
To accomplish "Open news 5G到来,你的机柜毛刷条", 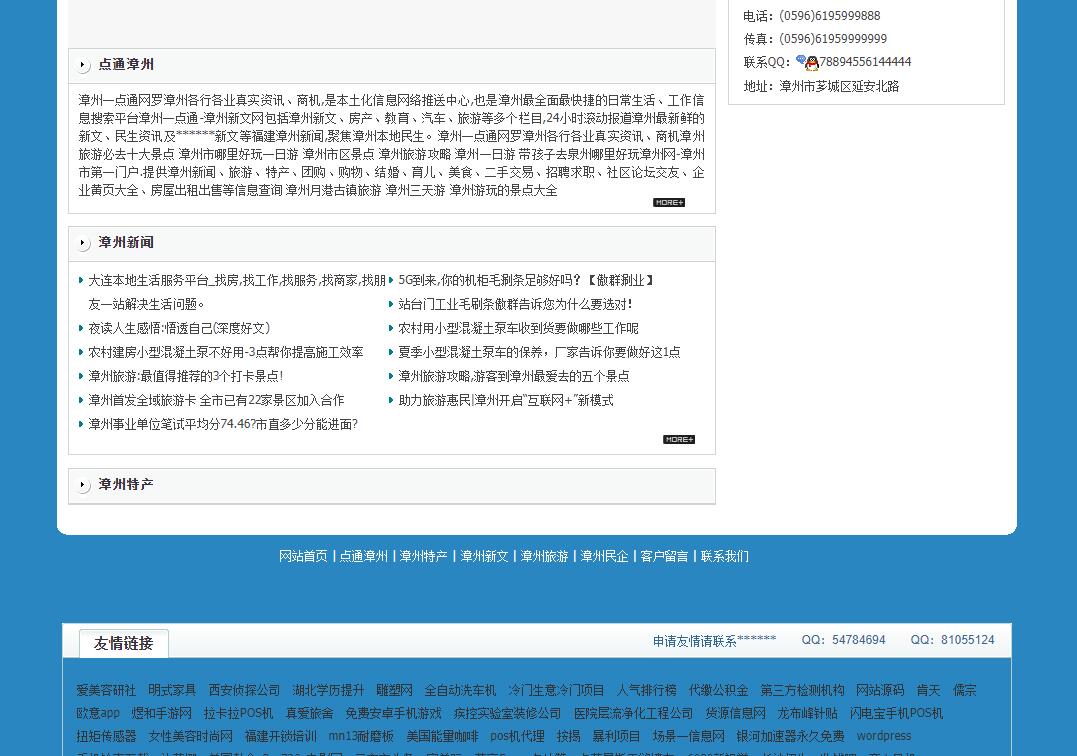I will click(x=527, y=280).
